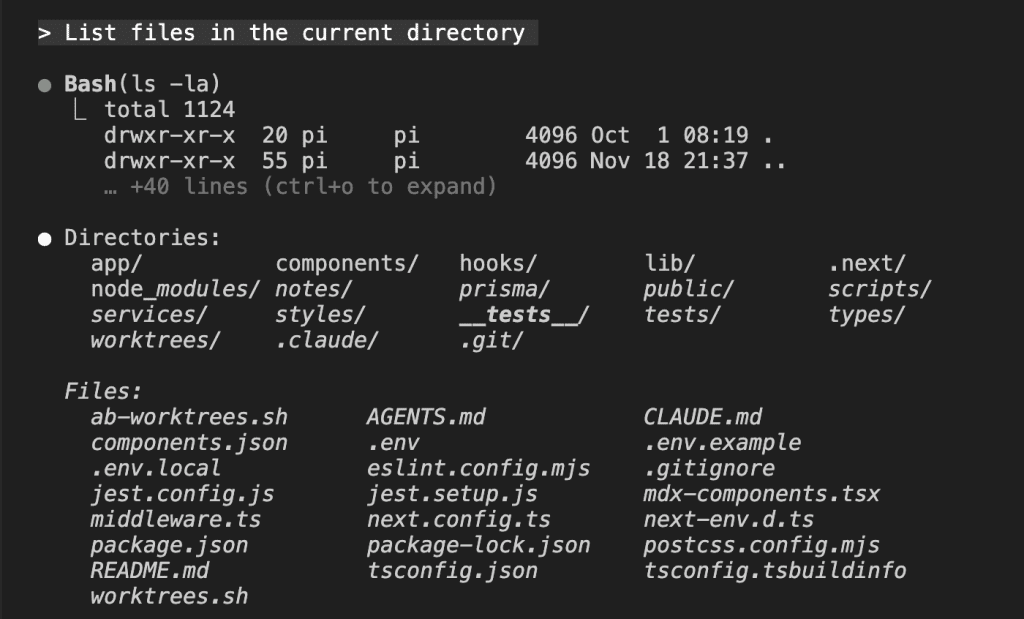Select the components/ directory name
The height and width of the screenshot is (619, 1024).
[347, 264]
